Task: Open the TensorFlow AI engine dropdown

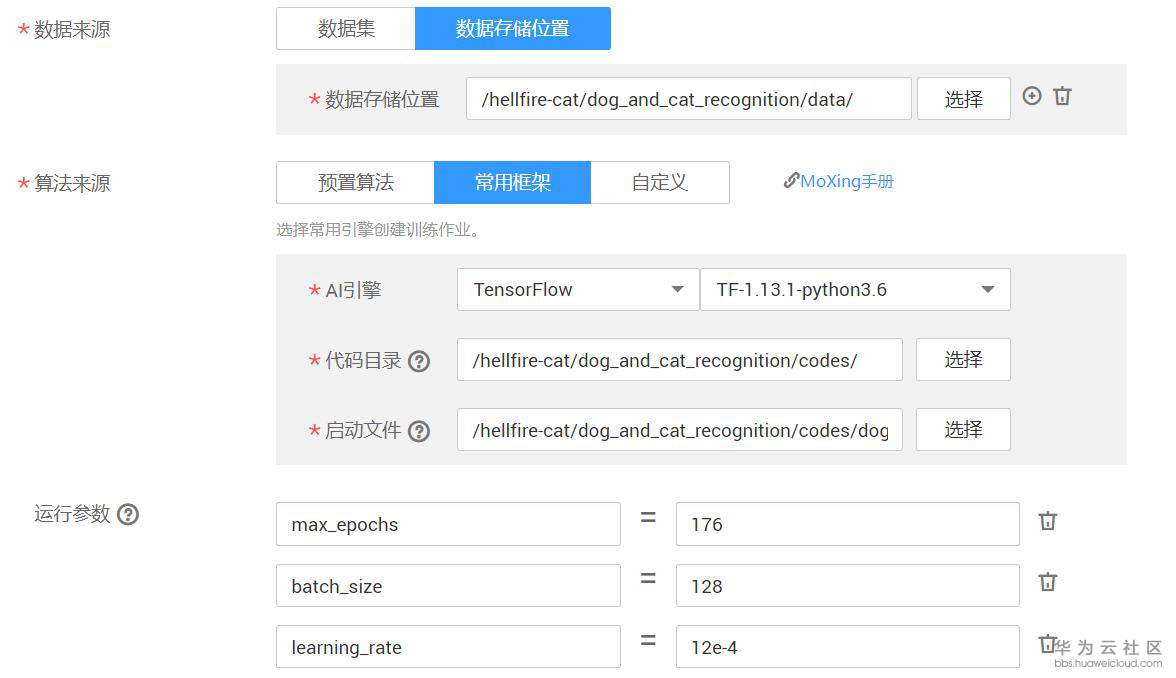Action: click(x=578, y=290)
